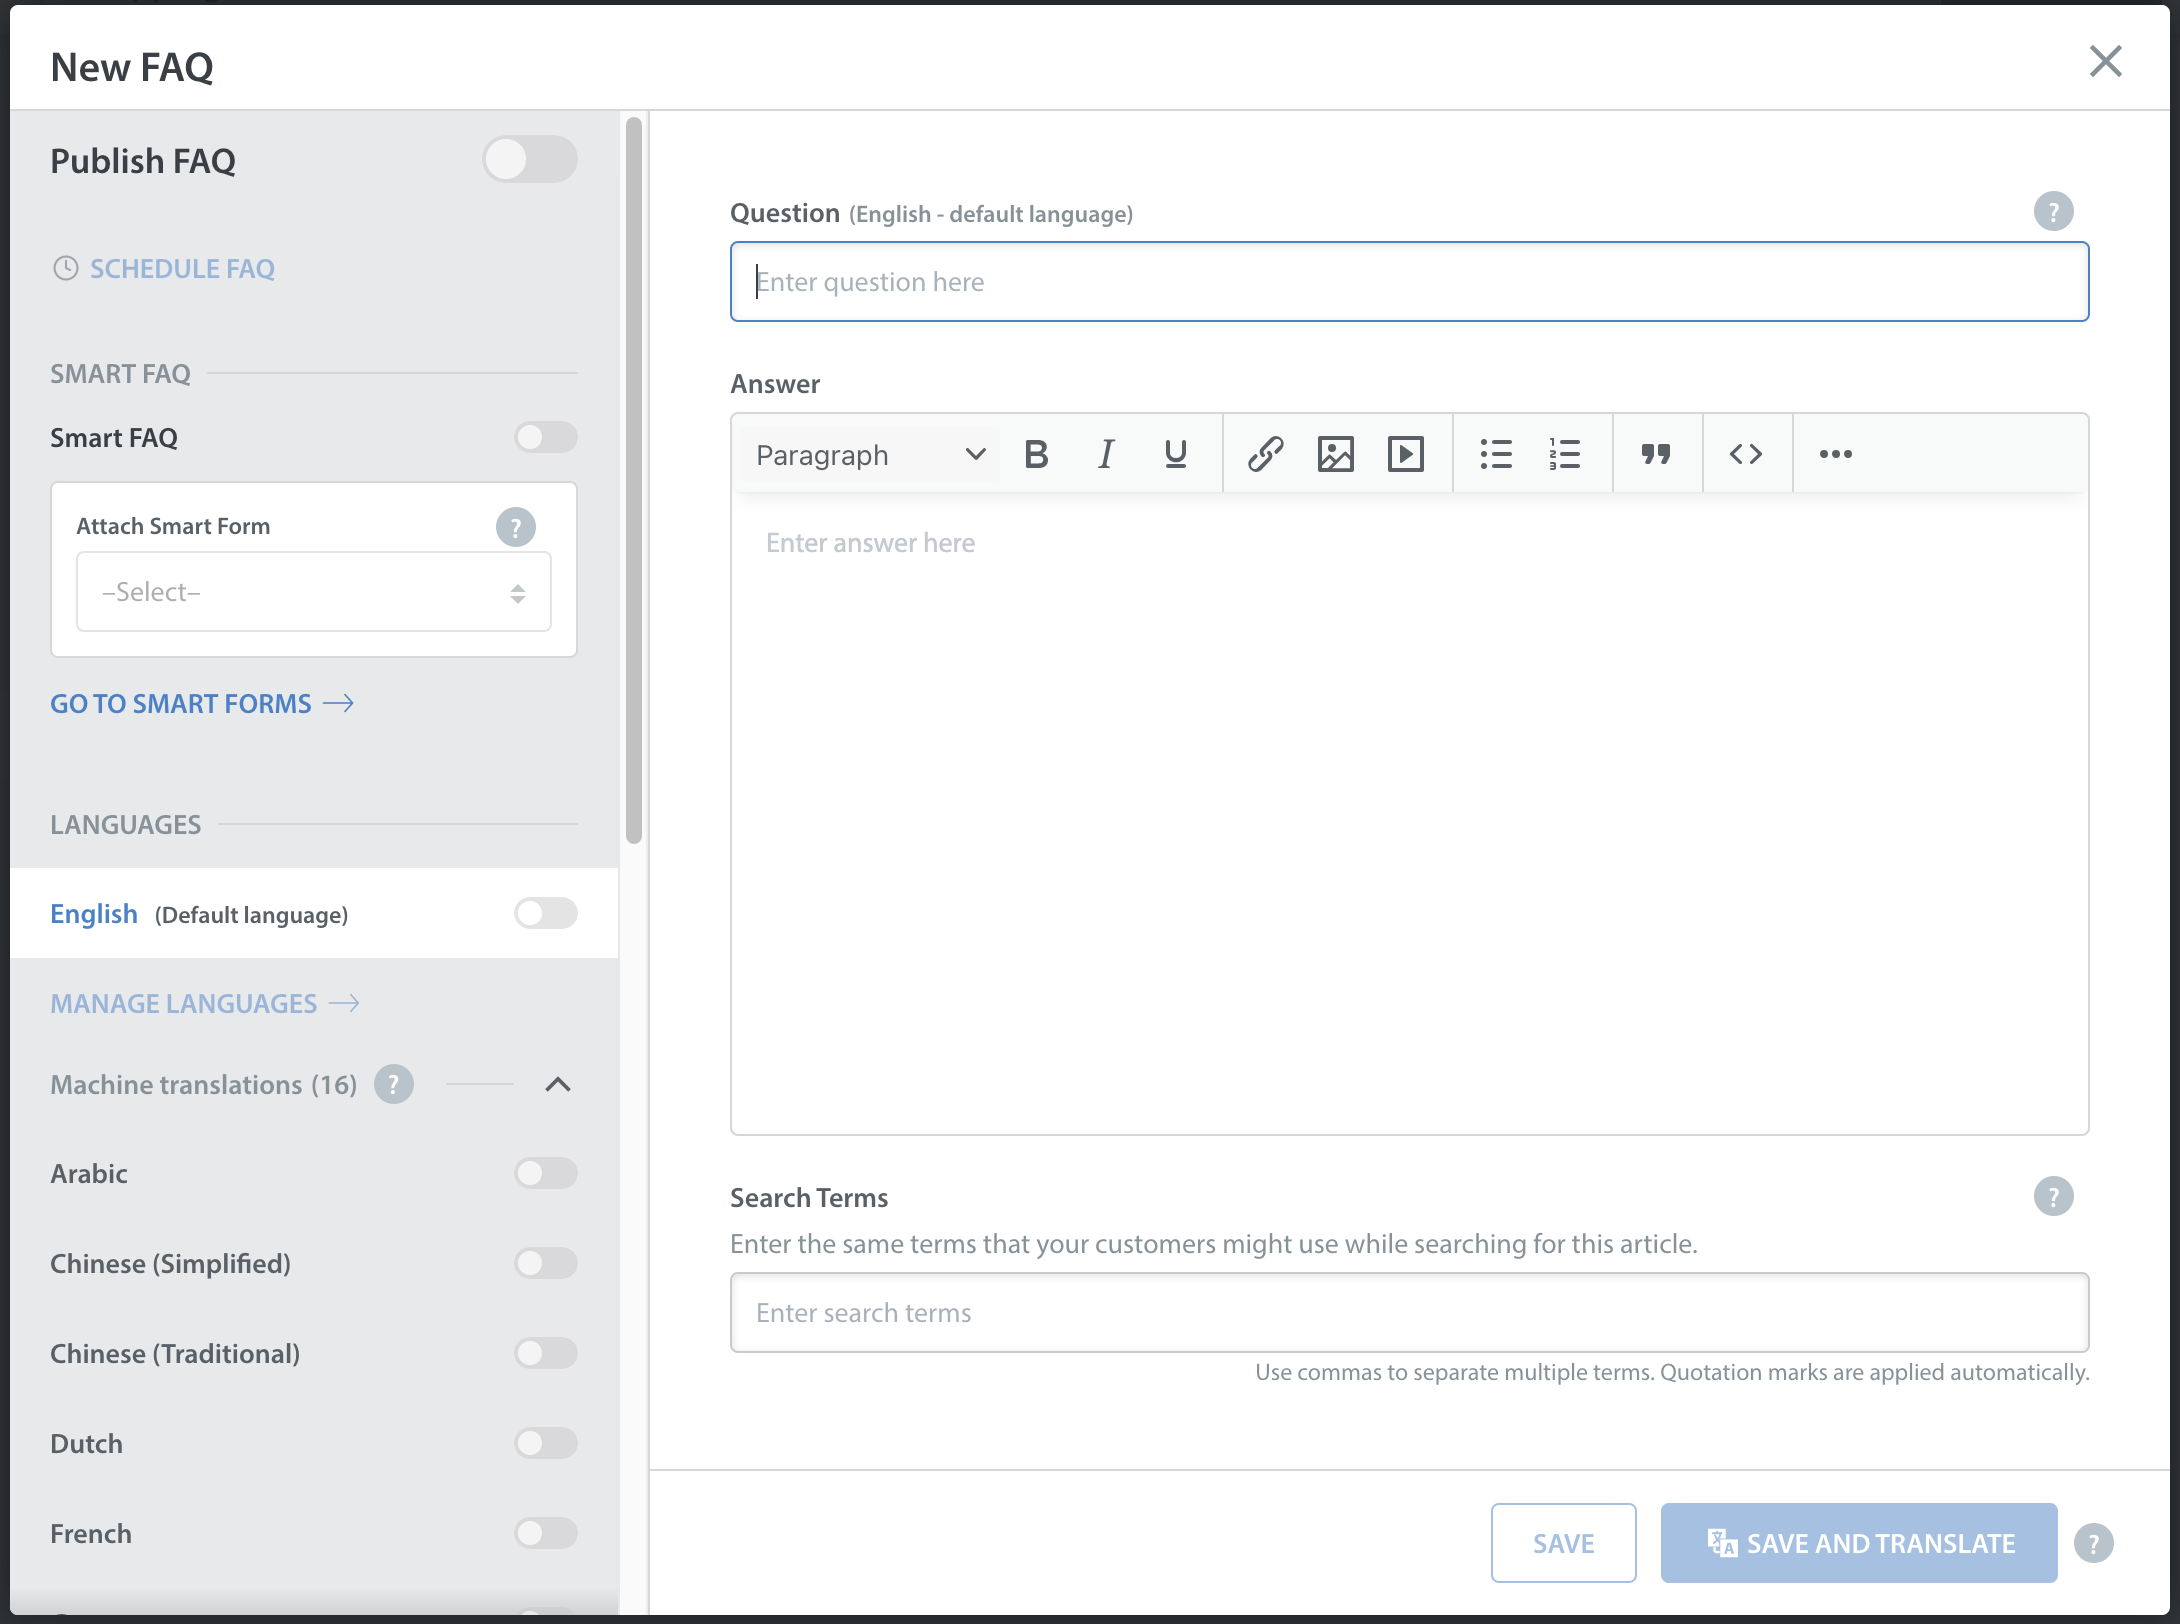Click the Chinese (Traditional) label

(175, 1354)
